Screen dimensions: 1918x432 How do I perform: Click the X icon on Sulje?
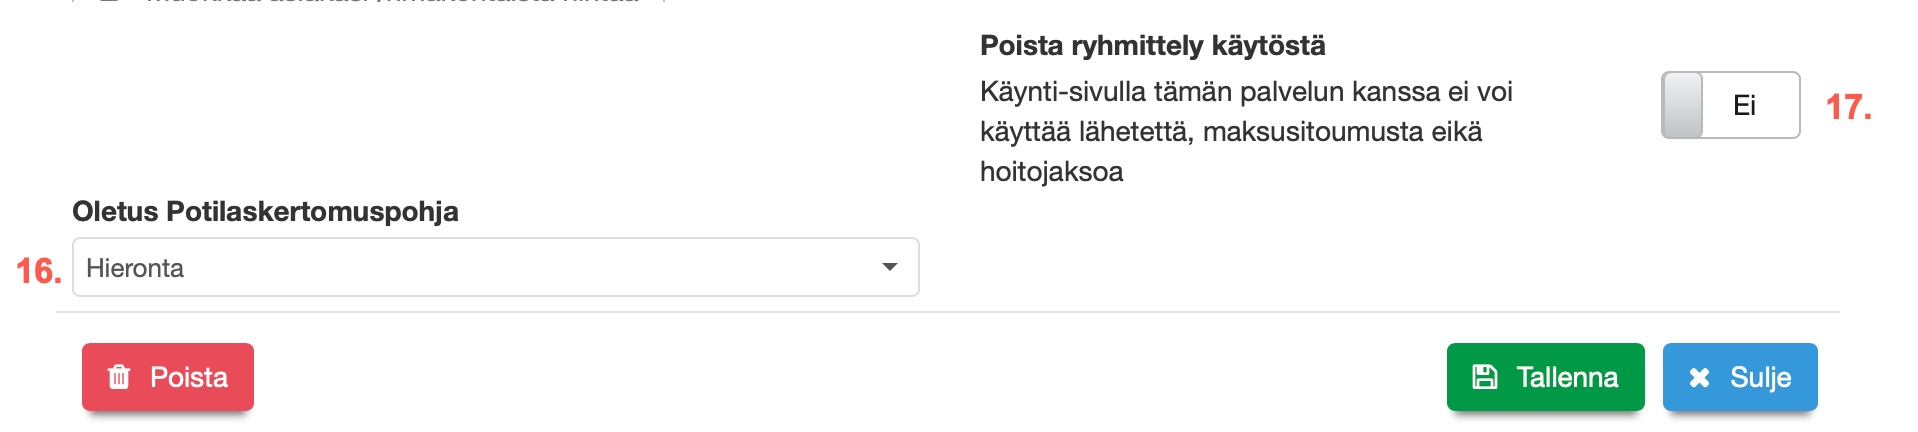1699,378
